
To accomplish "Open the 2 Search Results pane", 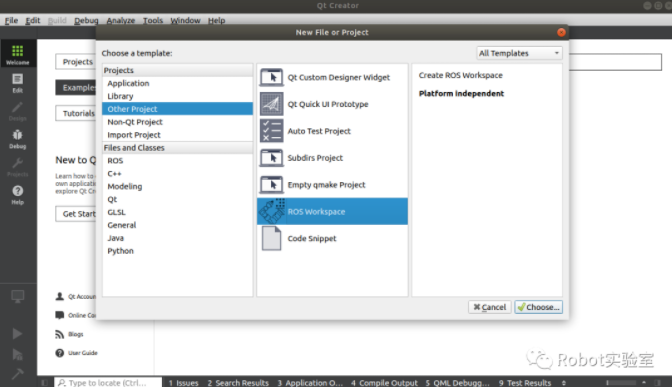I will pos(238,383).
